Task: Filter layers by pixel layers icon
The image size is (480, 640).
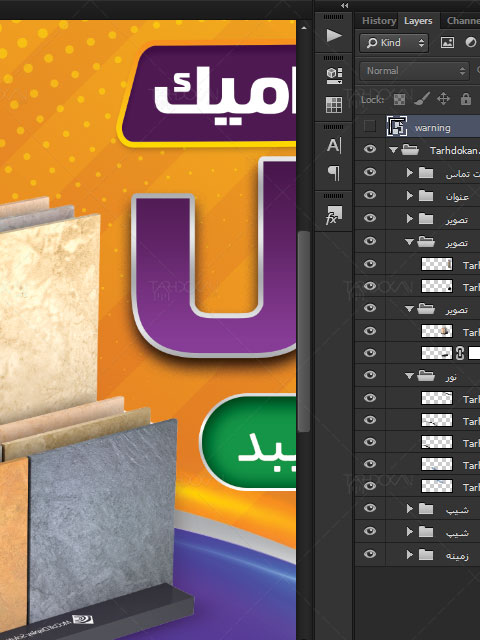Action: point(447,43)
